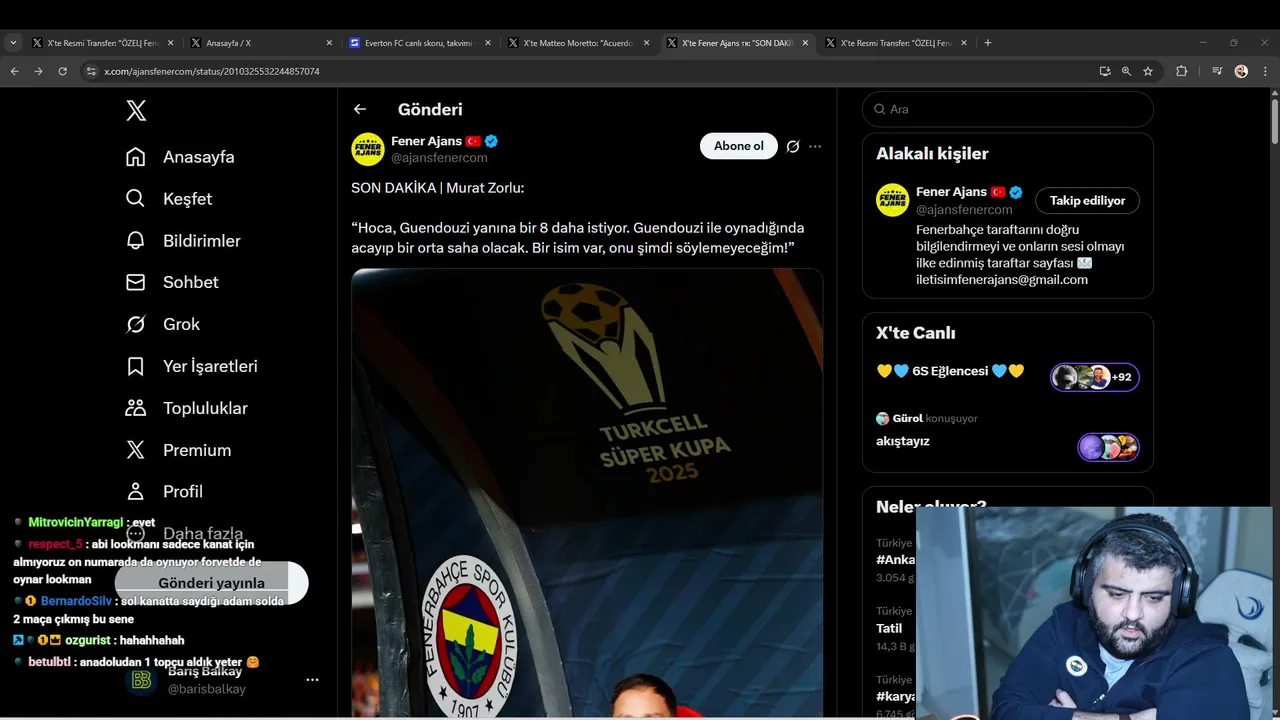
Task: Open Bildirimler menu label
Action: [x=202, y=241]
